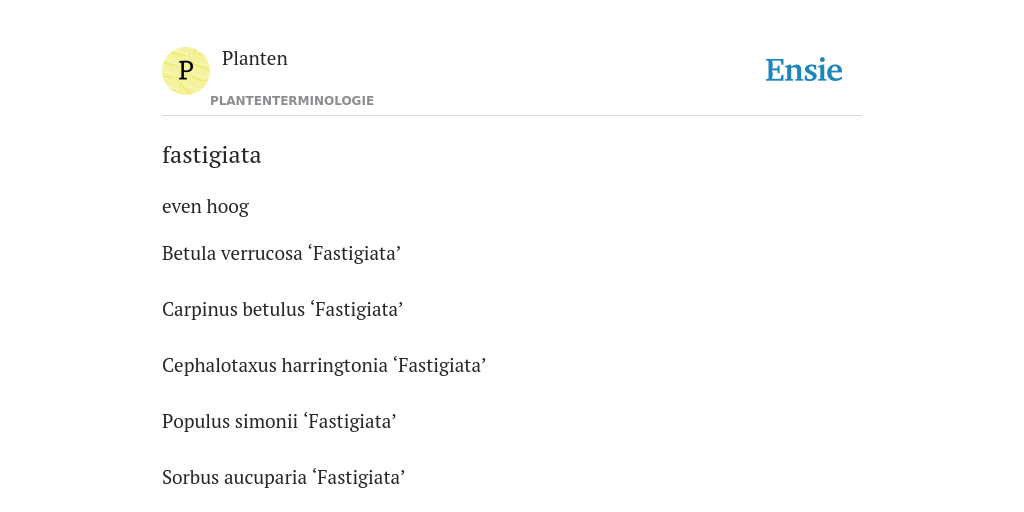
Task: Select the PLANTENTERMINOLOGIE category label
Action: (292, 101)
